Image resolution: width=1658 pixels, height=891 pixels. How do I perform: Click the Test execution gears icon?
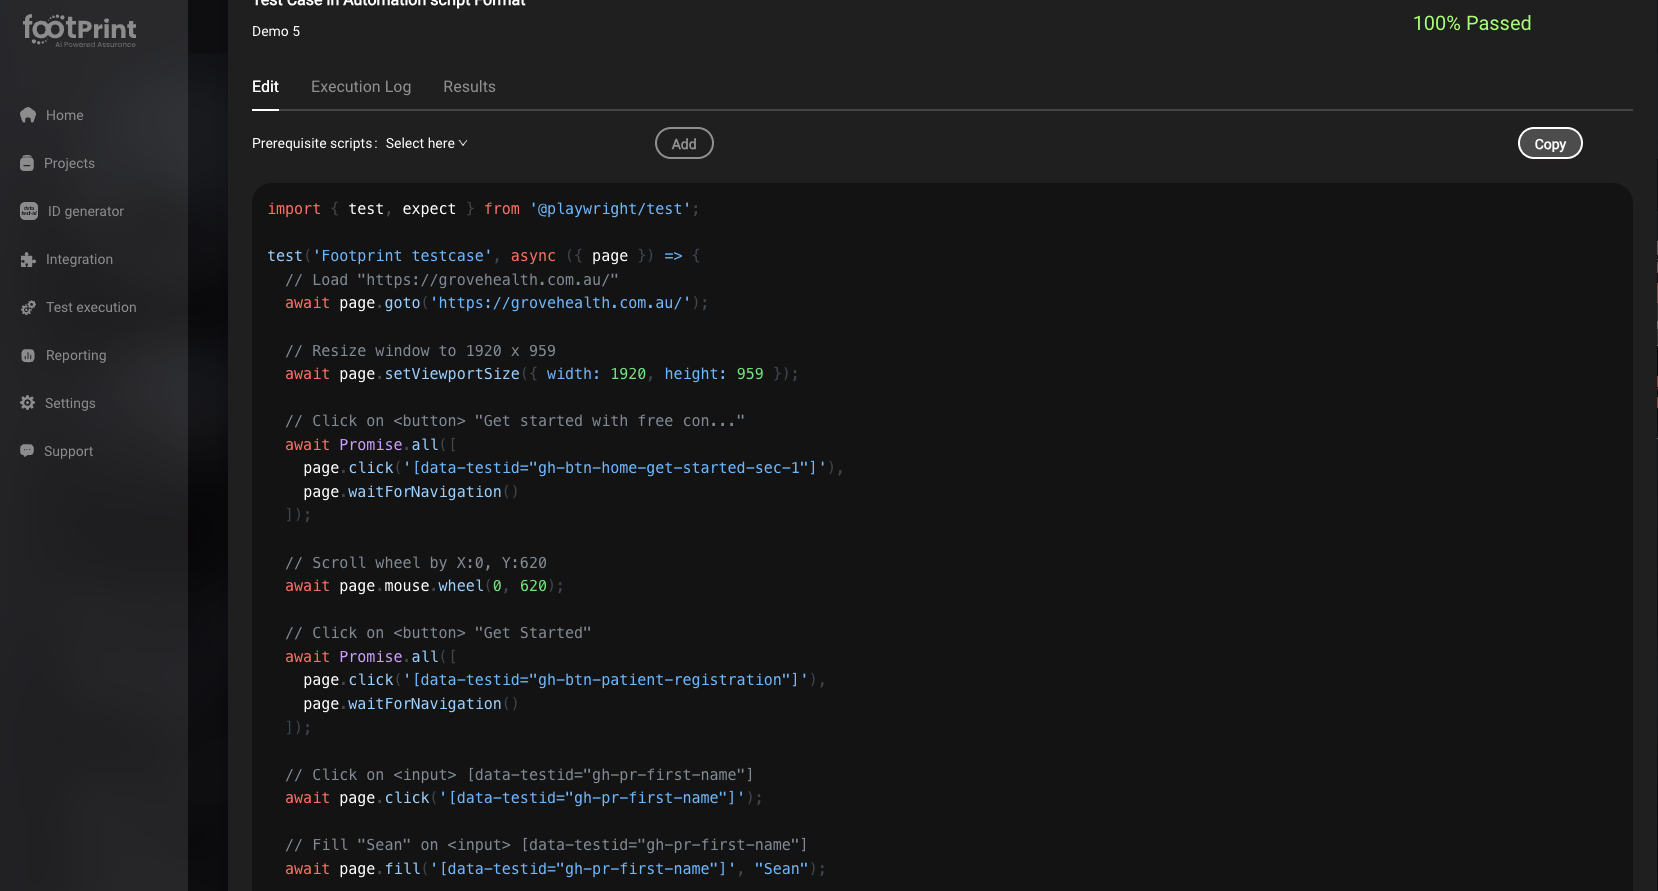(28, 307)
